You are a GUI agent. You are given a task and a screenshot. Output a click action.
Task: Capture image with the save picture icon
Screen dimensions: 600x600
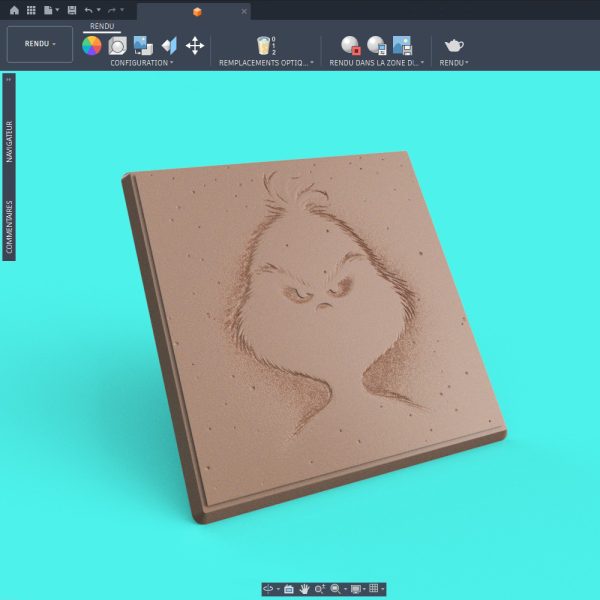click(x=403, y=46)
